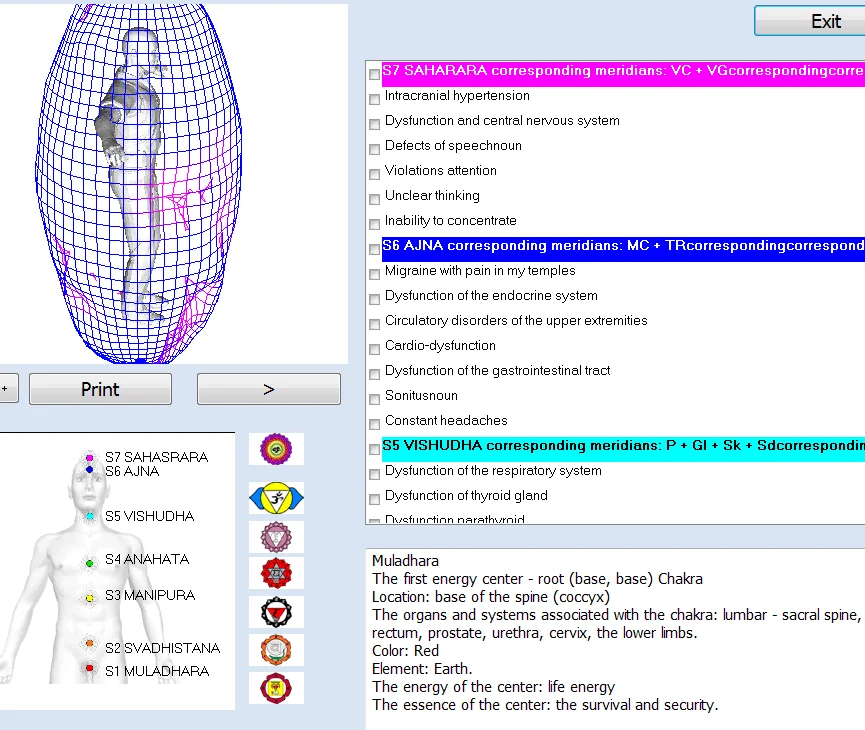Select the S1 MULADHARA label
Image resolution: width=865 pixels, height=730 pixels.
click(x=157, y=672)
